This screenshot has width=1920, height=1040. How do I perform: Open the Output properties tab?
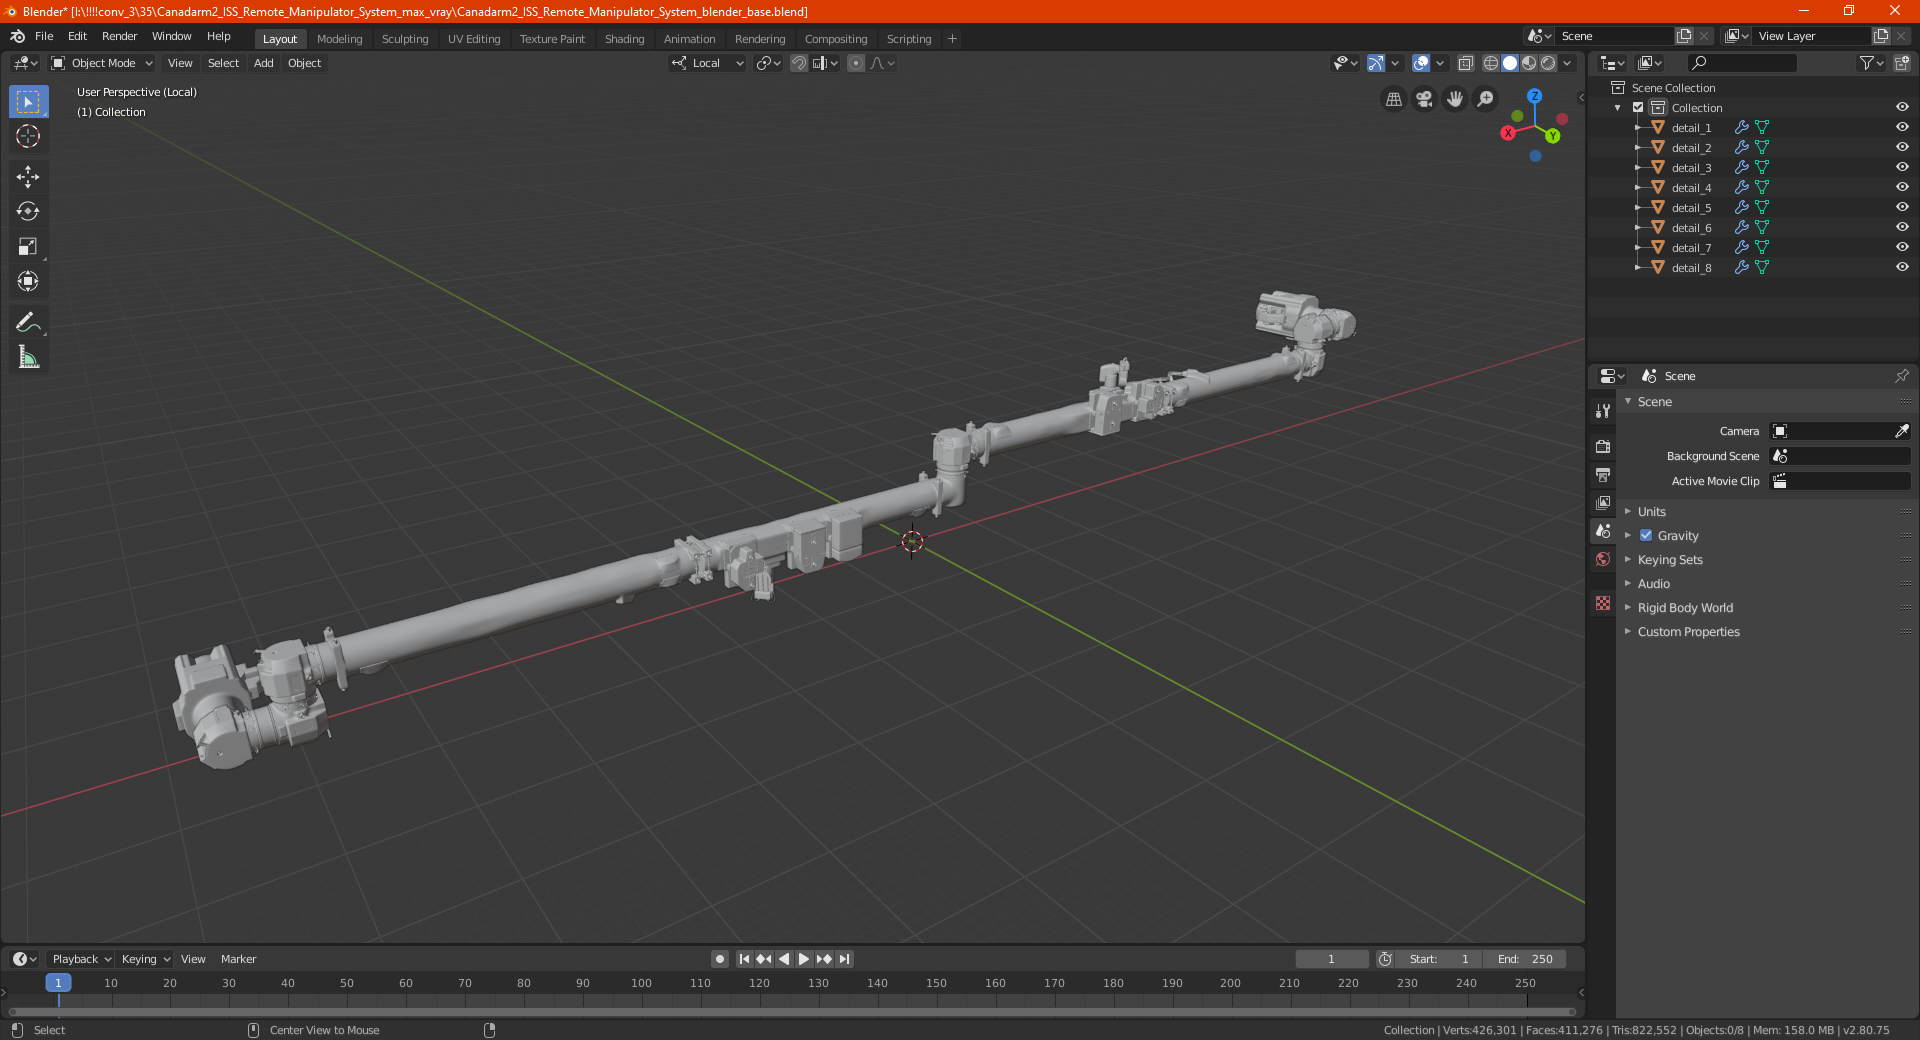pos(1603,474)
